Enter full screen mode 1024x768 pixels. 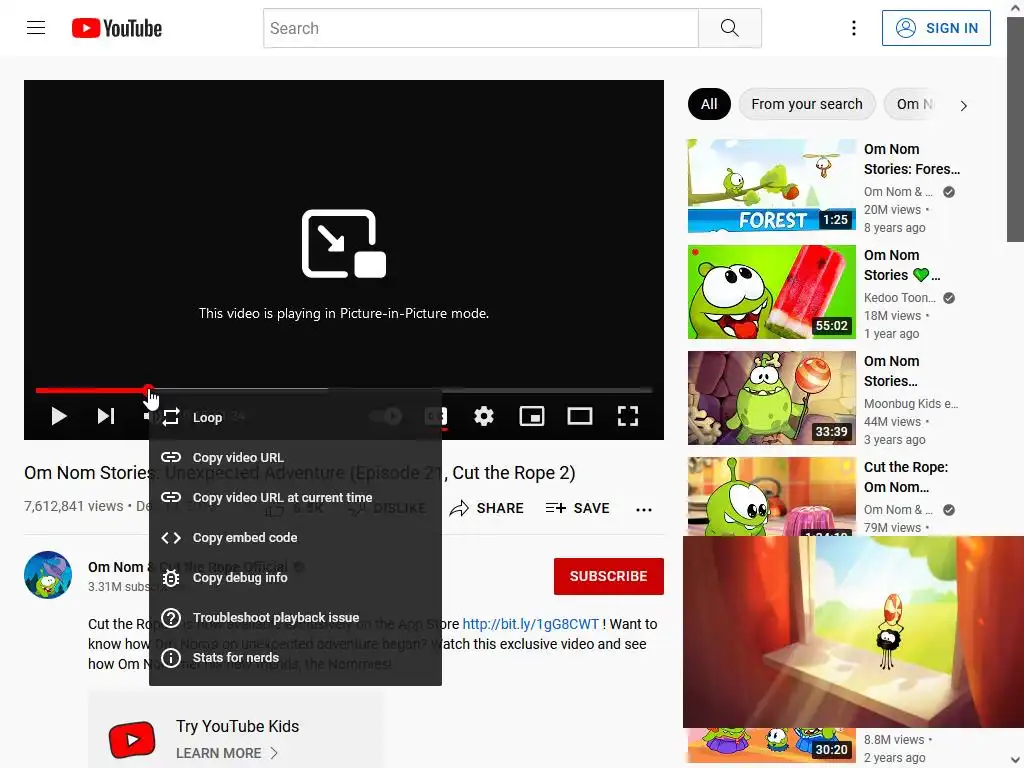pos(628,416)
